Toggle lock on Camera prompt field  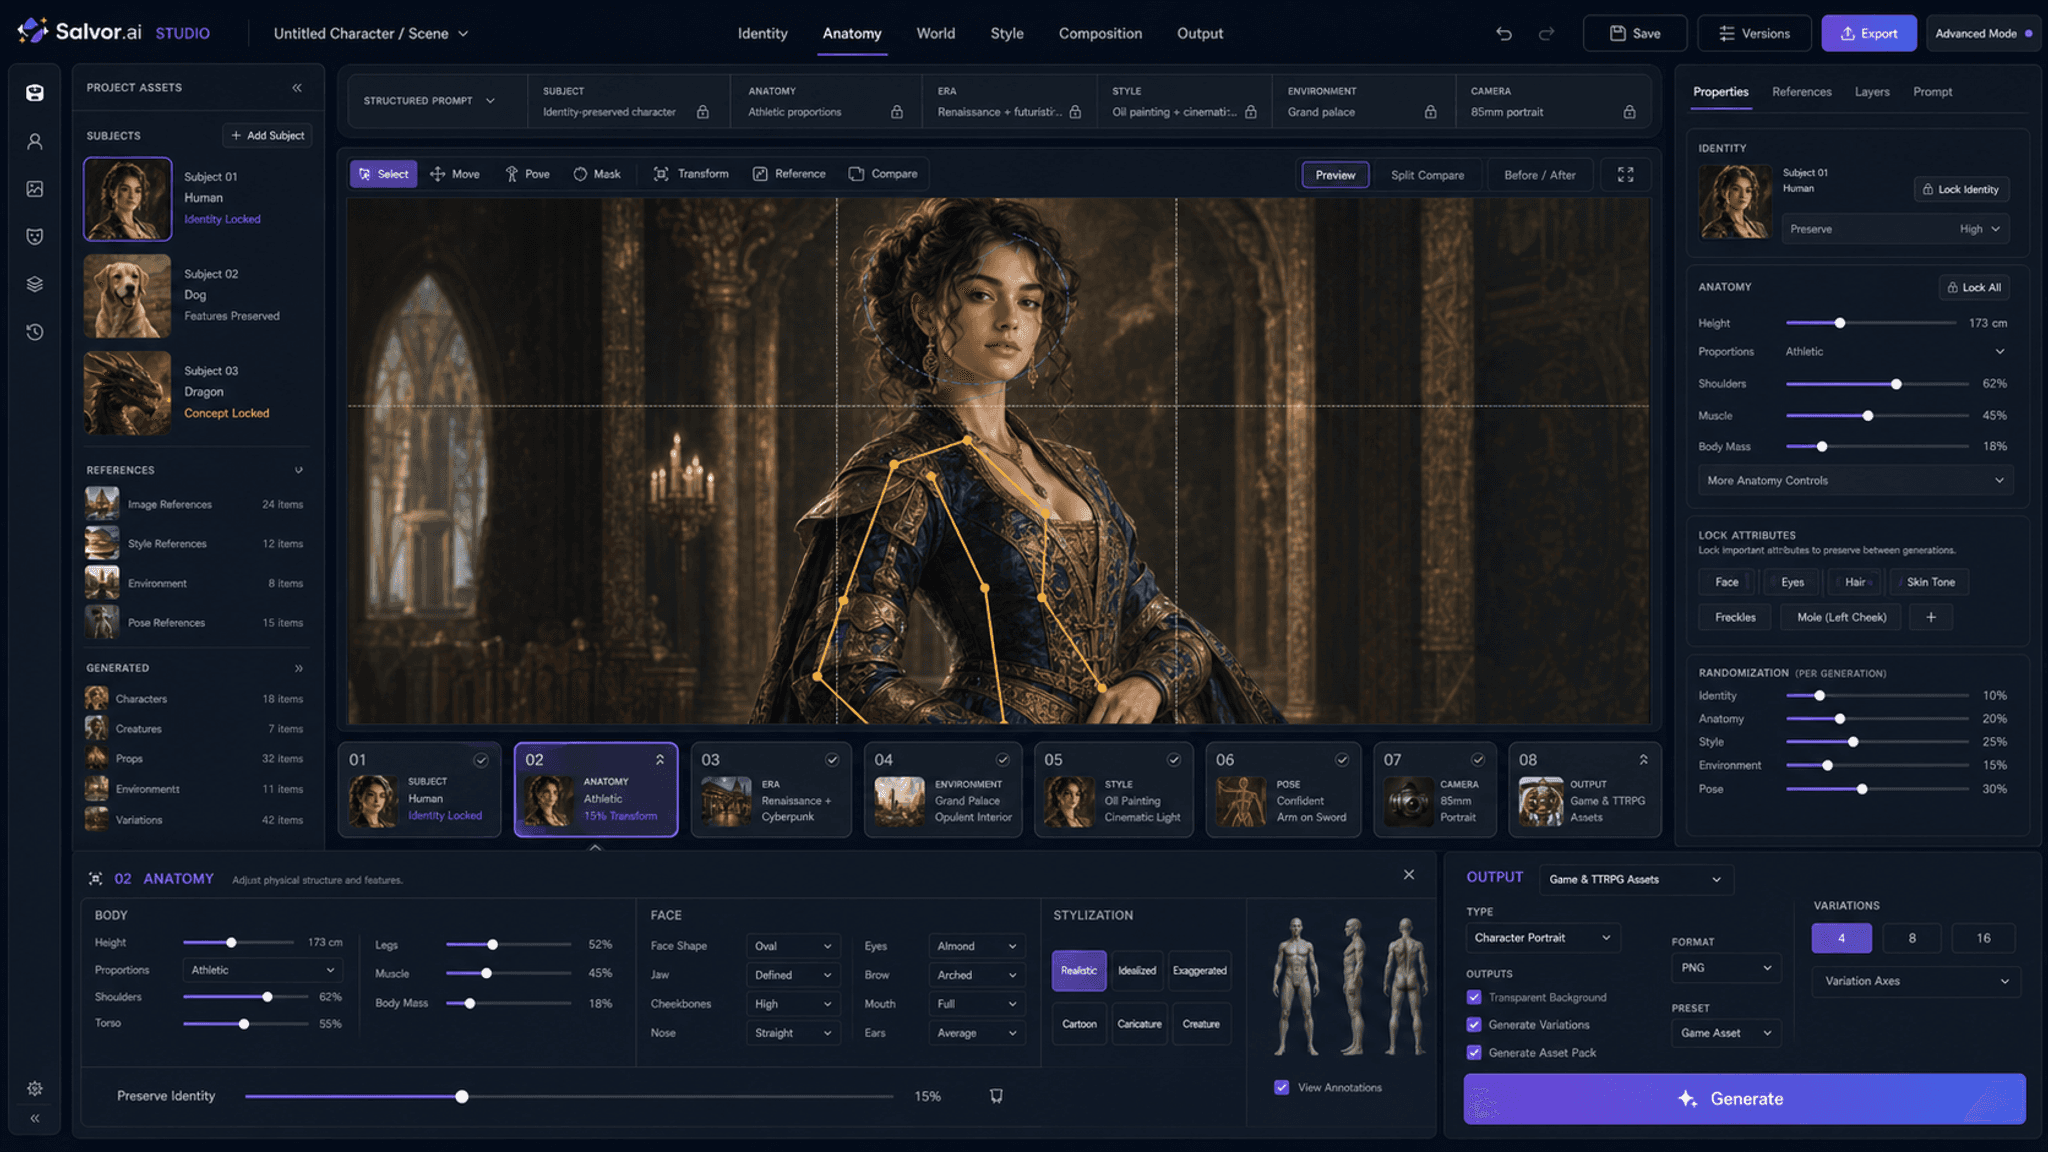(1630, 112)
